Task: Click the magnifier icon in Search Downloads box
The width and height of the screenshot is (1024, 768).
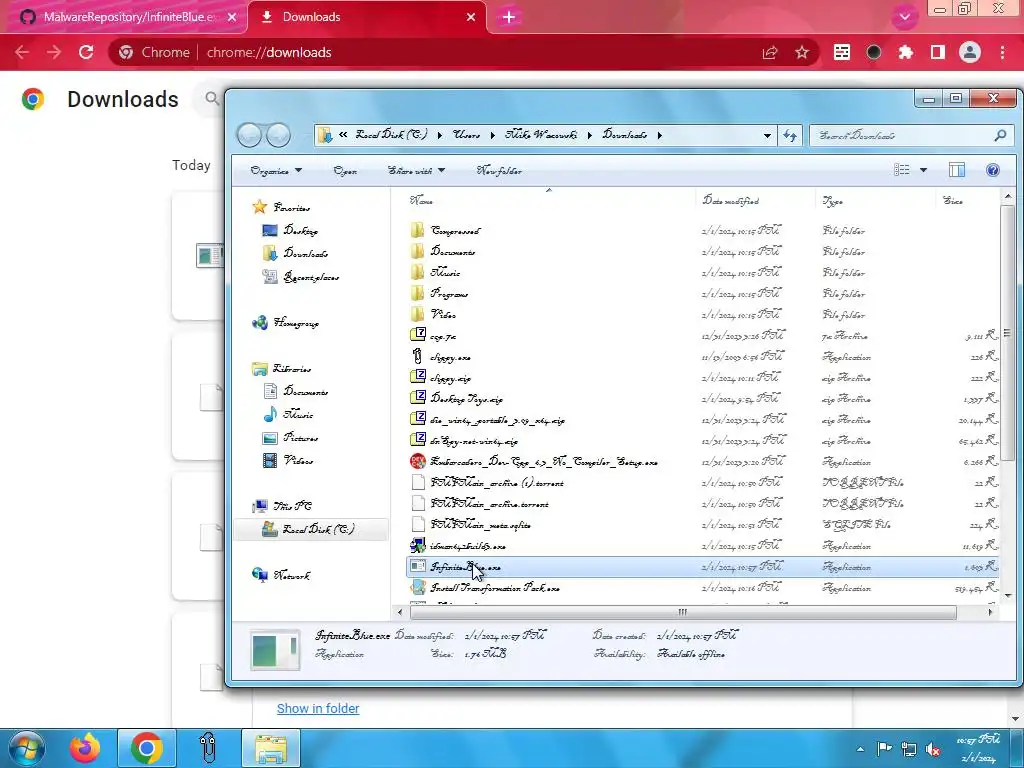Action: click(x=1000, y=135)
